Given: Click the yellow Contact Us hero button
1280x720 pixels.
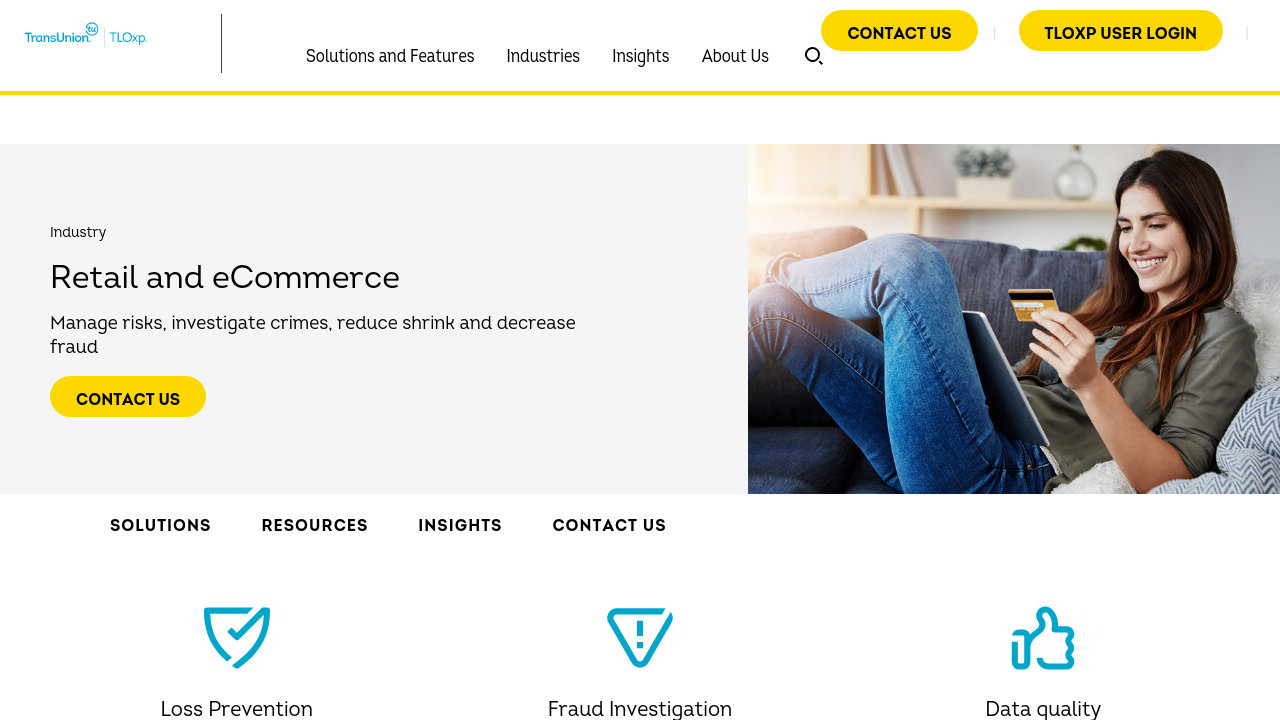Looking at the screenshot, I should (128, 397).
